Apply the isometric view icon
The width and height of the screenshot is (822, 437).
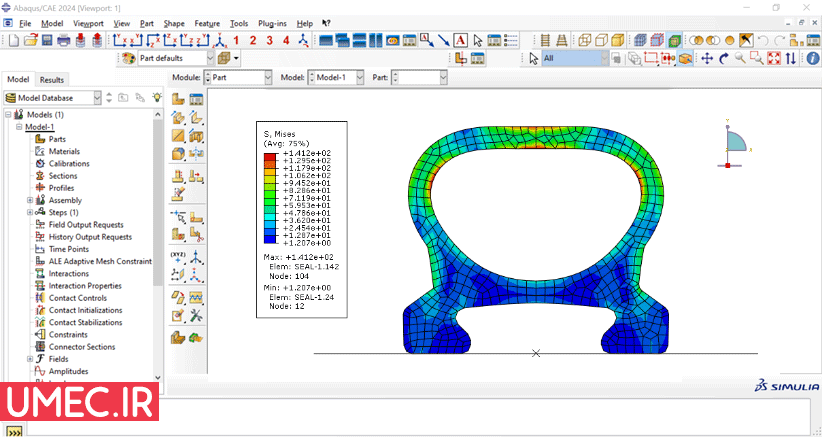[220, 40]
